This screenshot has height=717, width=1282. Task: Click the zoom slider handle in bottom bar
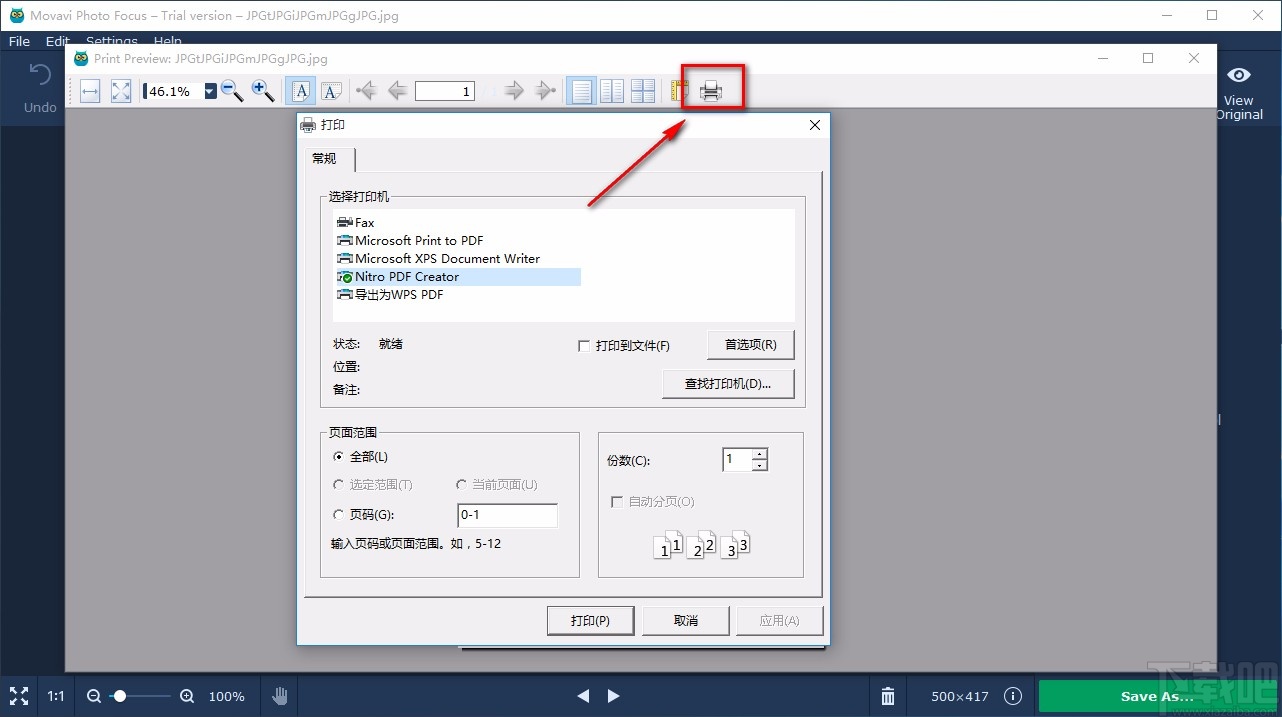pos(120,696)
